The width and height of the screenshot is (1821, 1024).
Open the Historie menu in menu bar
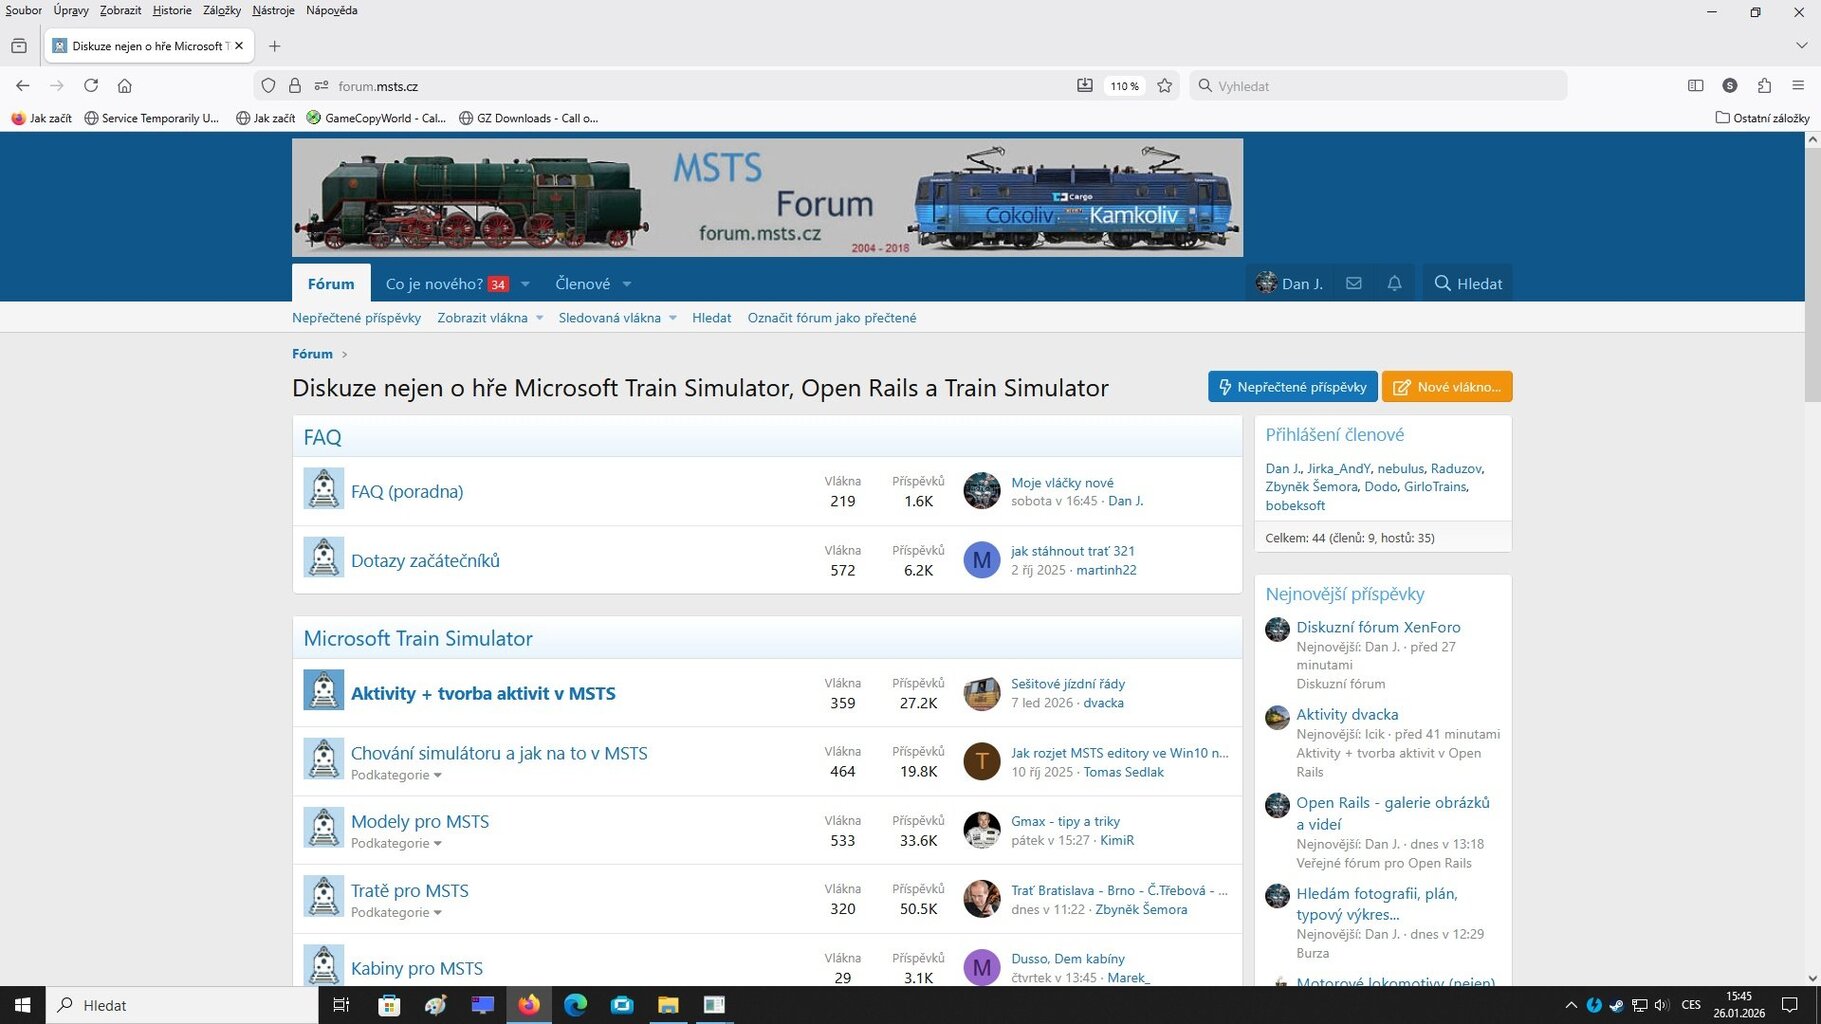172,10
